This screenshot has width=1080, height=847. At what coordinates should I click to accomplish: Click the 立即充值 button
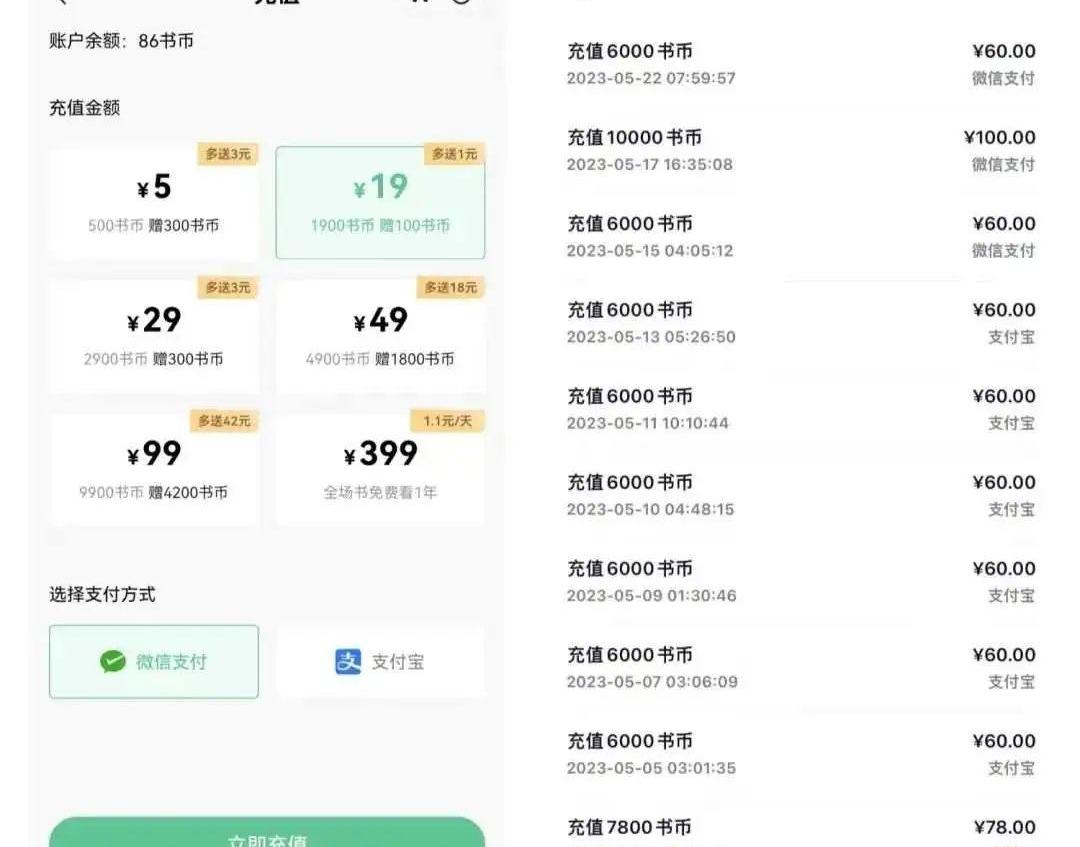pos(267,836)
